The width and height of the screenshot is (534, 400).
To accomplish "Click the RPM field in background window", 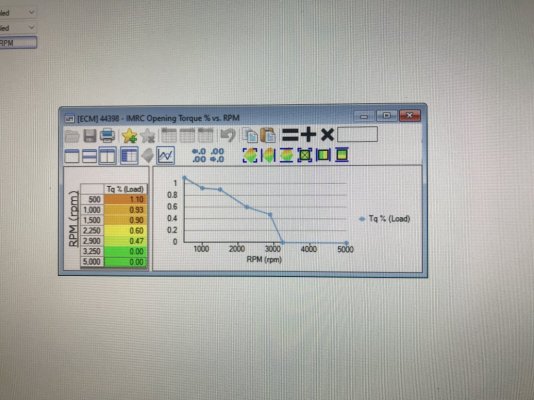I will pos(18,43).
